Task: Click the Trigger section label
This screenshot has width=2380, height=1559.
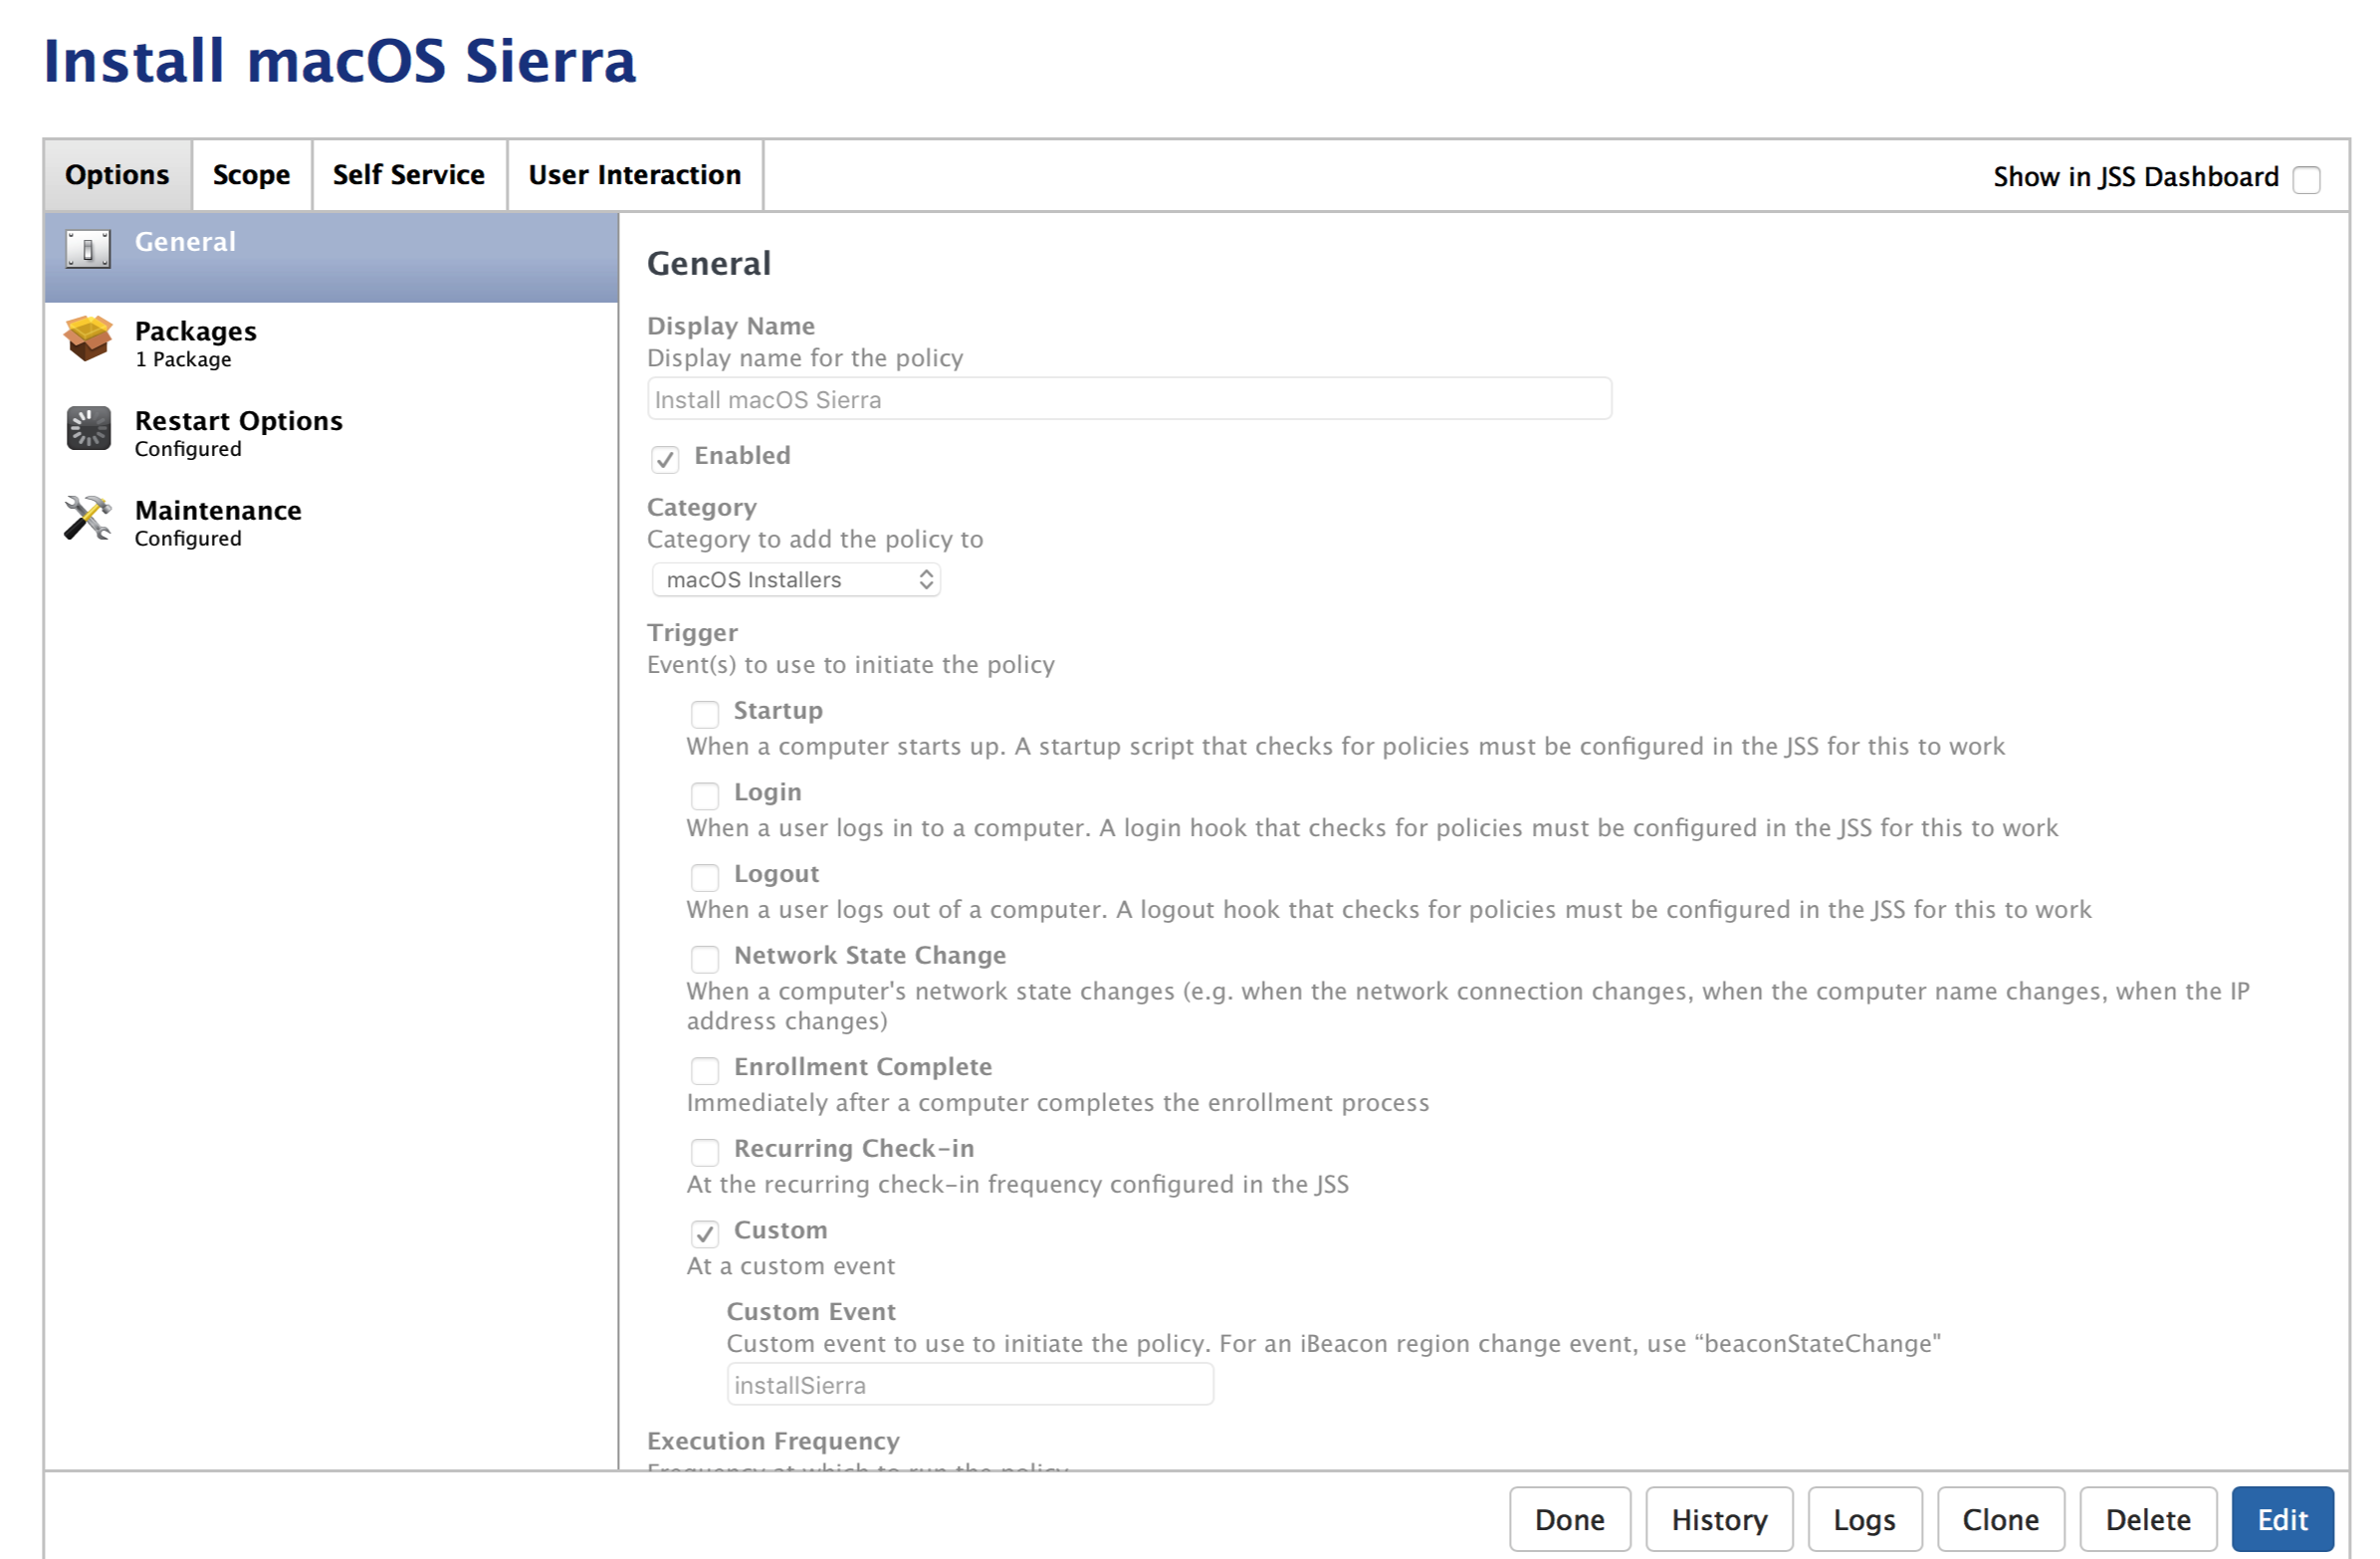Action: pos(692,633)
